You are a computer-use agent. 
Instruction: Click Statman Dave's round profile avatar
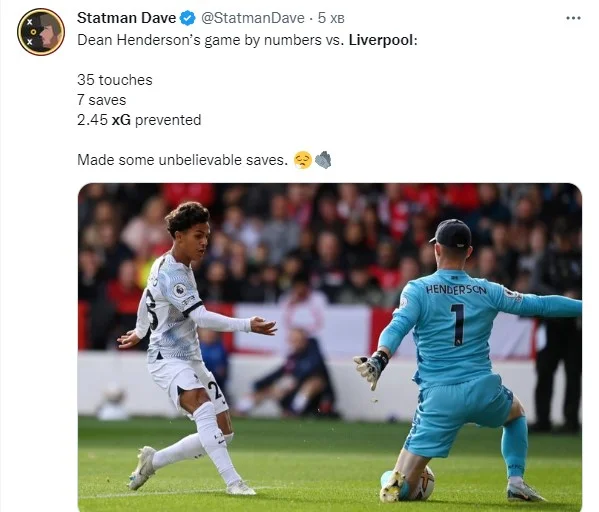[41, 32]
